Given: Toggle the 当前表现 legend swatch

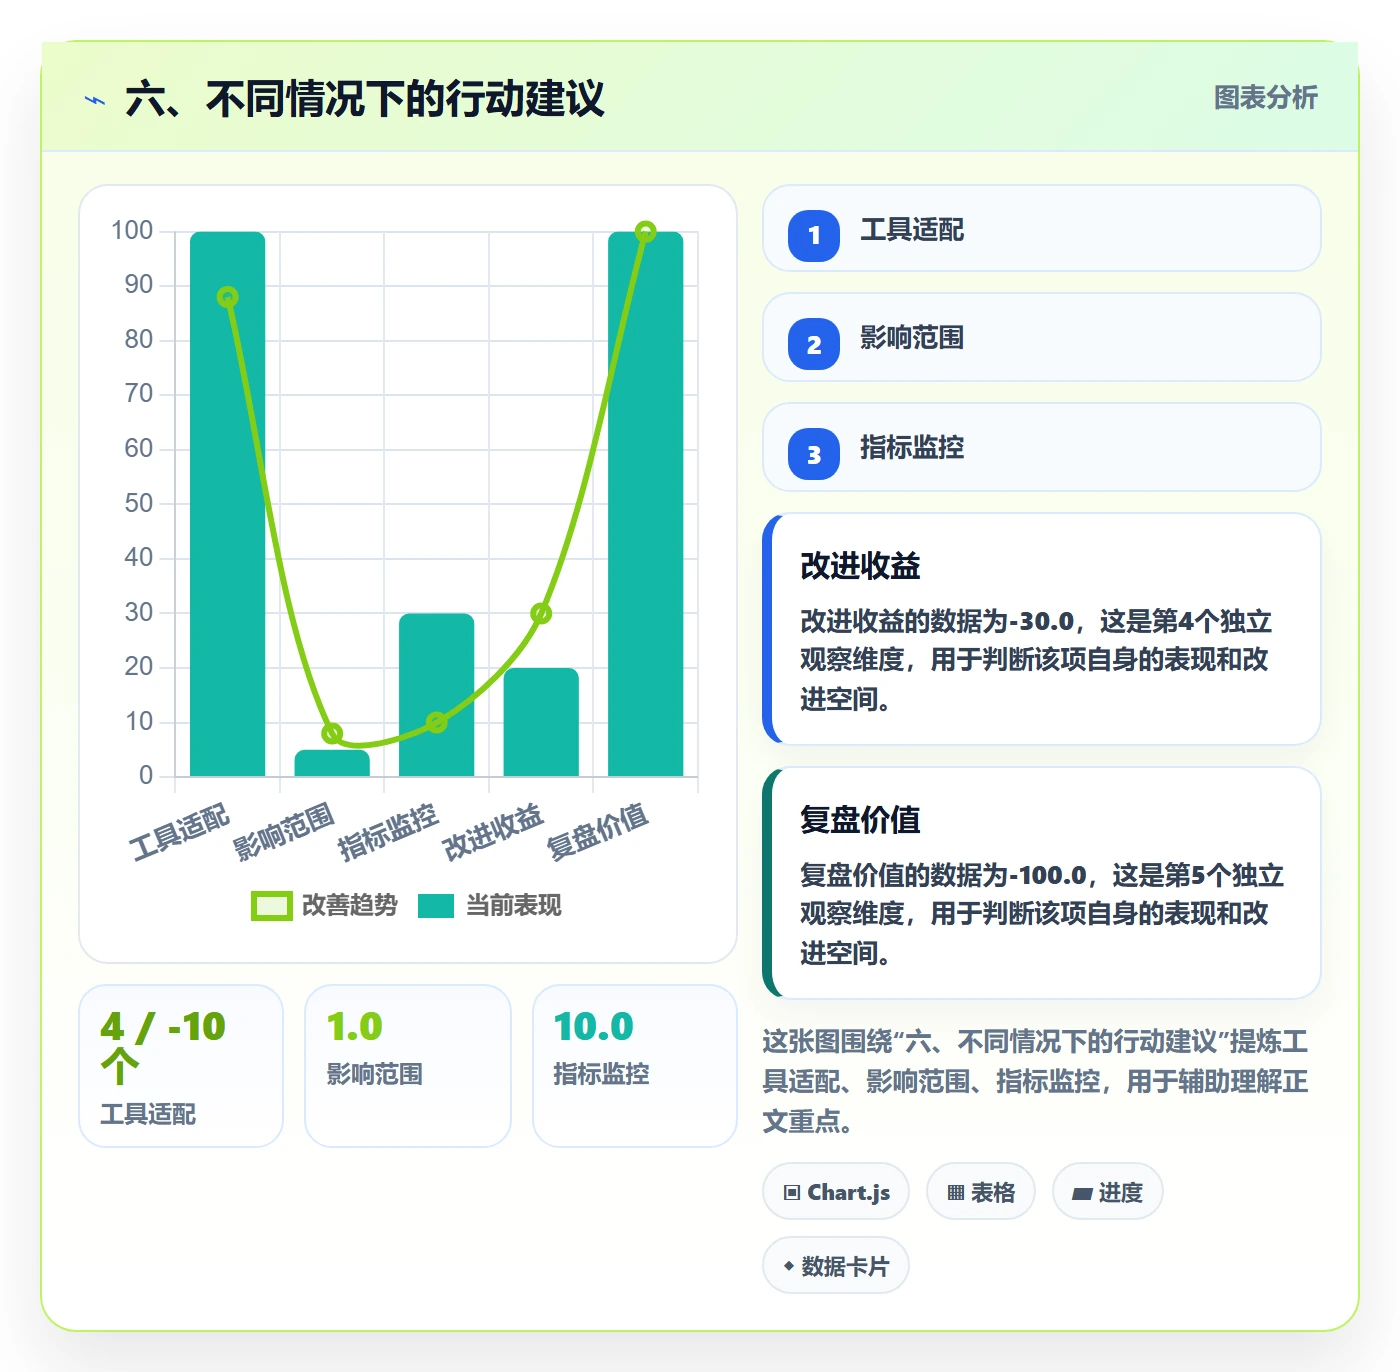Looking at the screenshot, I should [x=436, y=906].
